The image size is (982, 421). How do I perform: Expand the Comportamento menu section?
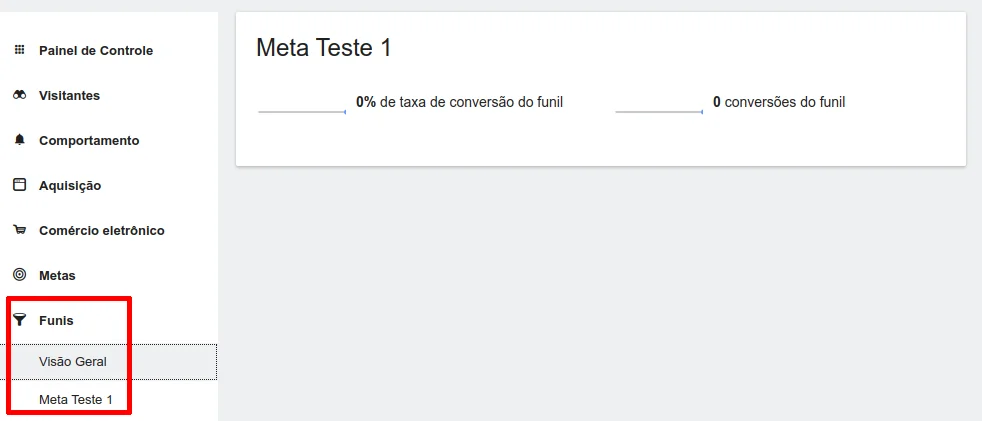[89, 140]
